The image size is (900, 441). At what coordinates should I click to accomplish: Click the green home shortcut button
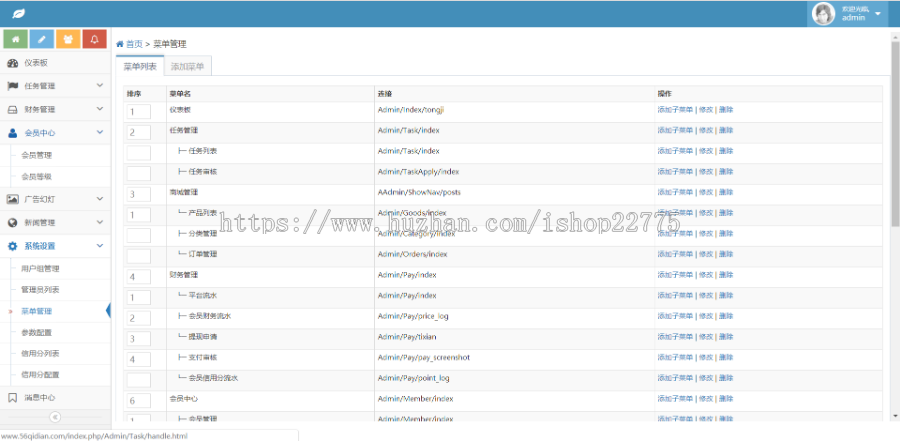[16, 39]
